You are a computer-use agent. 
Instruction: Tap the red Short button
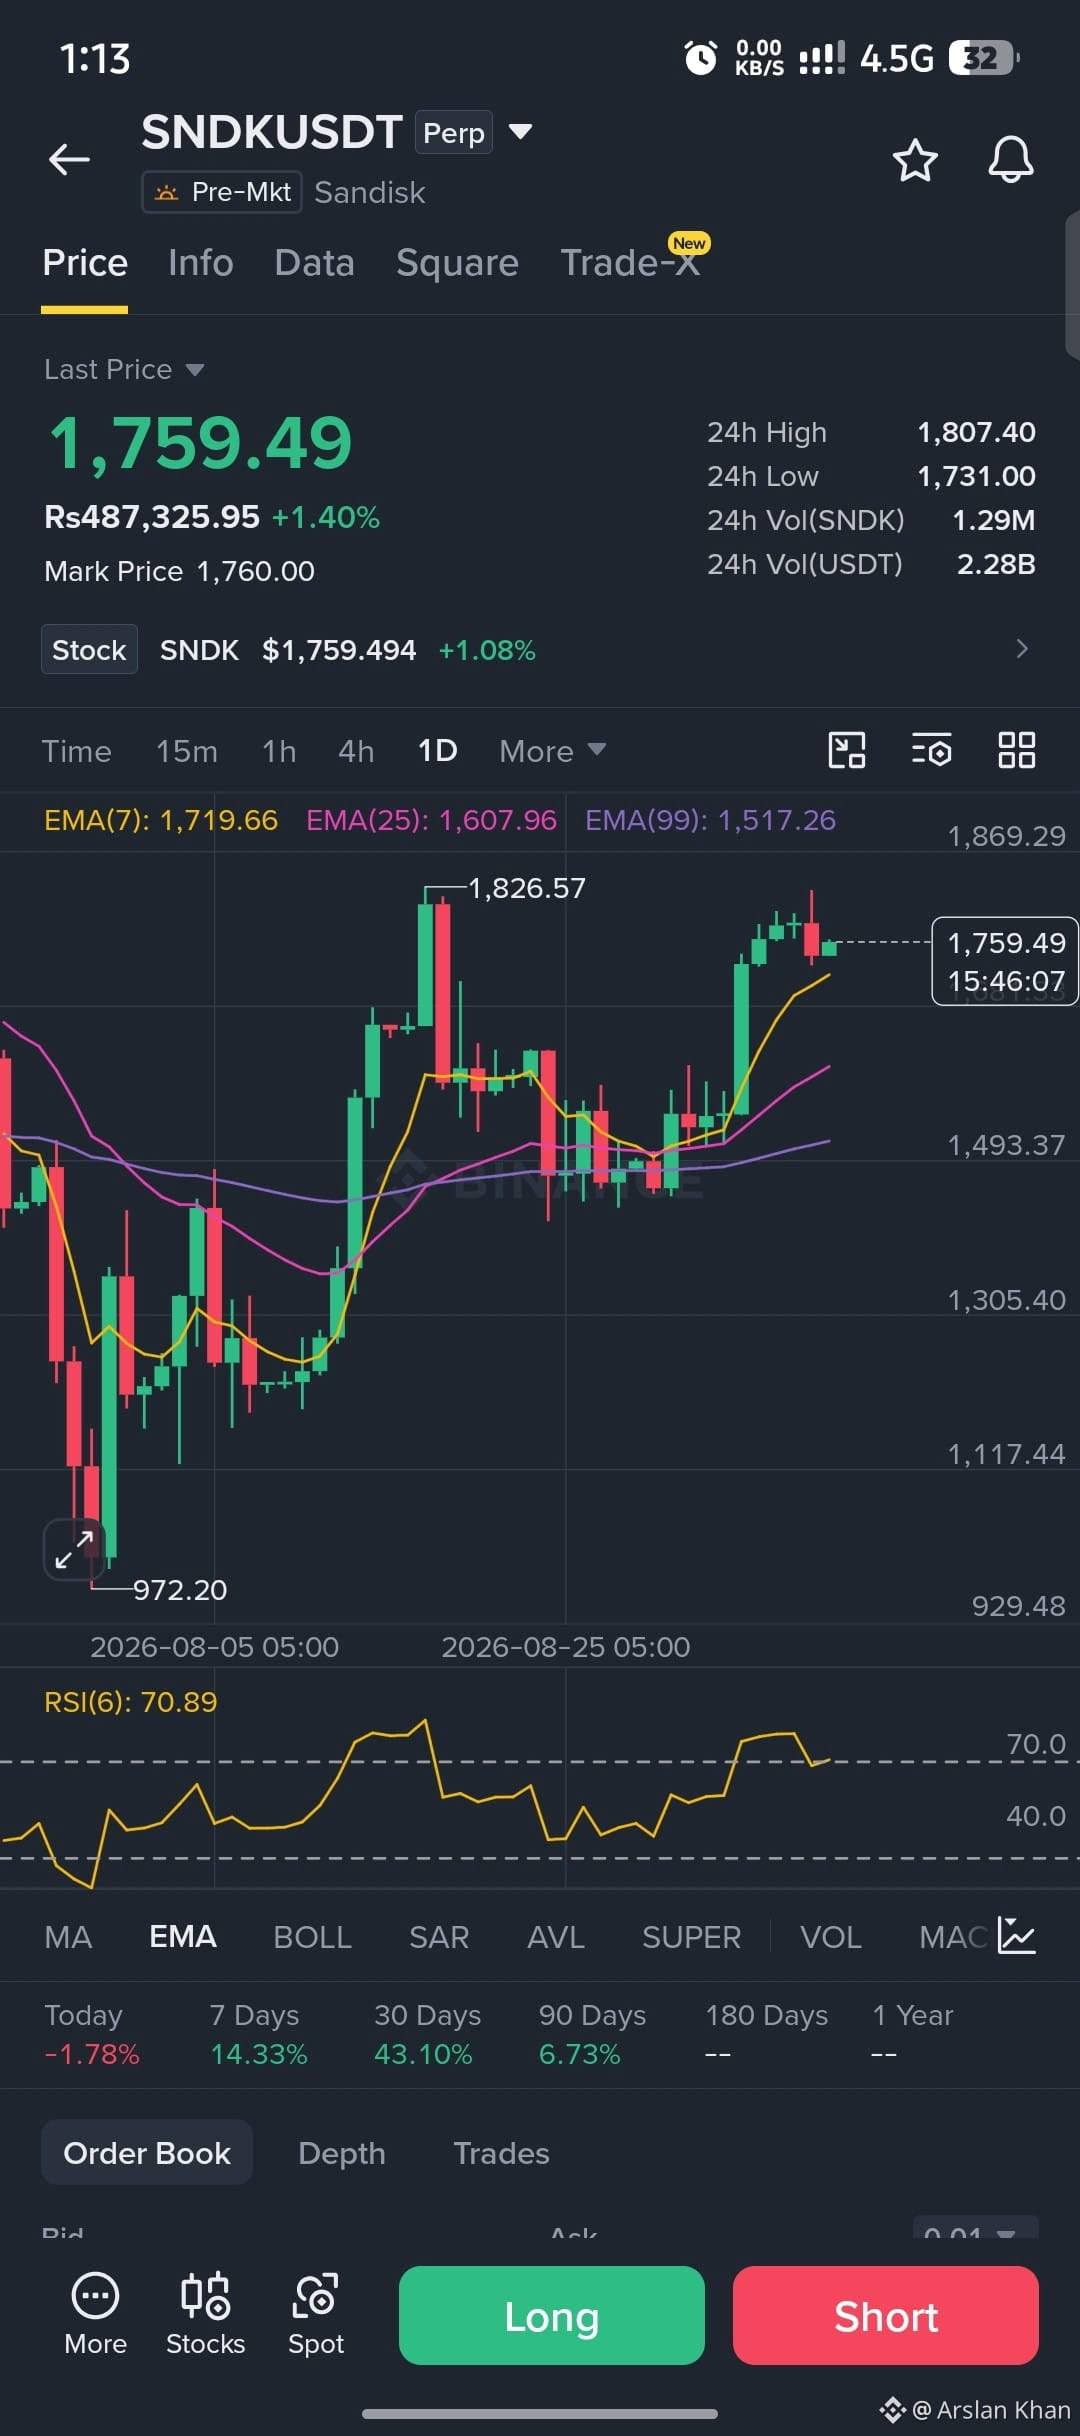click(x=886, y=2315)
